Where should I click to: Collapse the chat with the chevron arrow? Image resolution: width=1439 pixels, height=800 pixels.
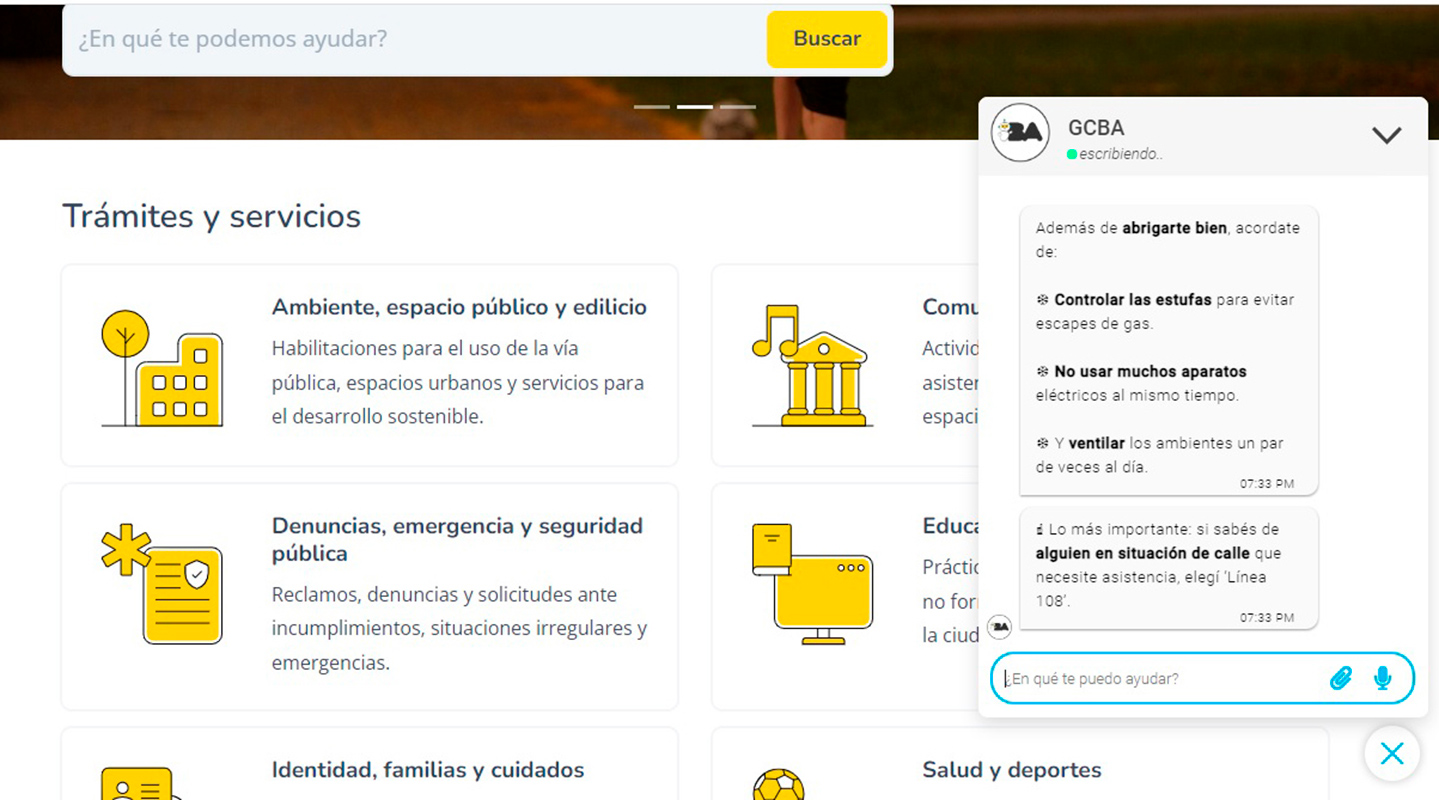click(1386, 135)
